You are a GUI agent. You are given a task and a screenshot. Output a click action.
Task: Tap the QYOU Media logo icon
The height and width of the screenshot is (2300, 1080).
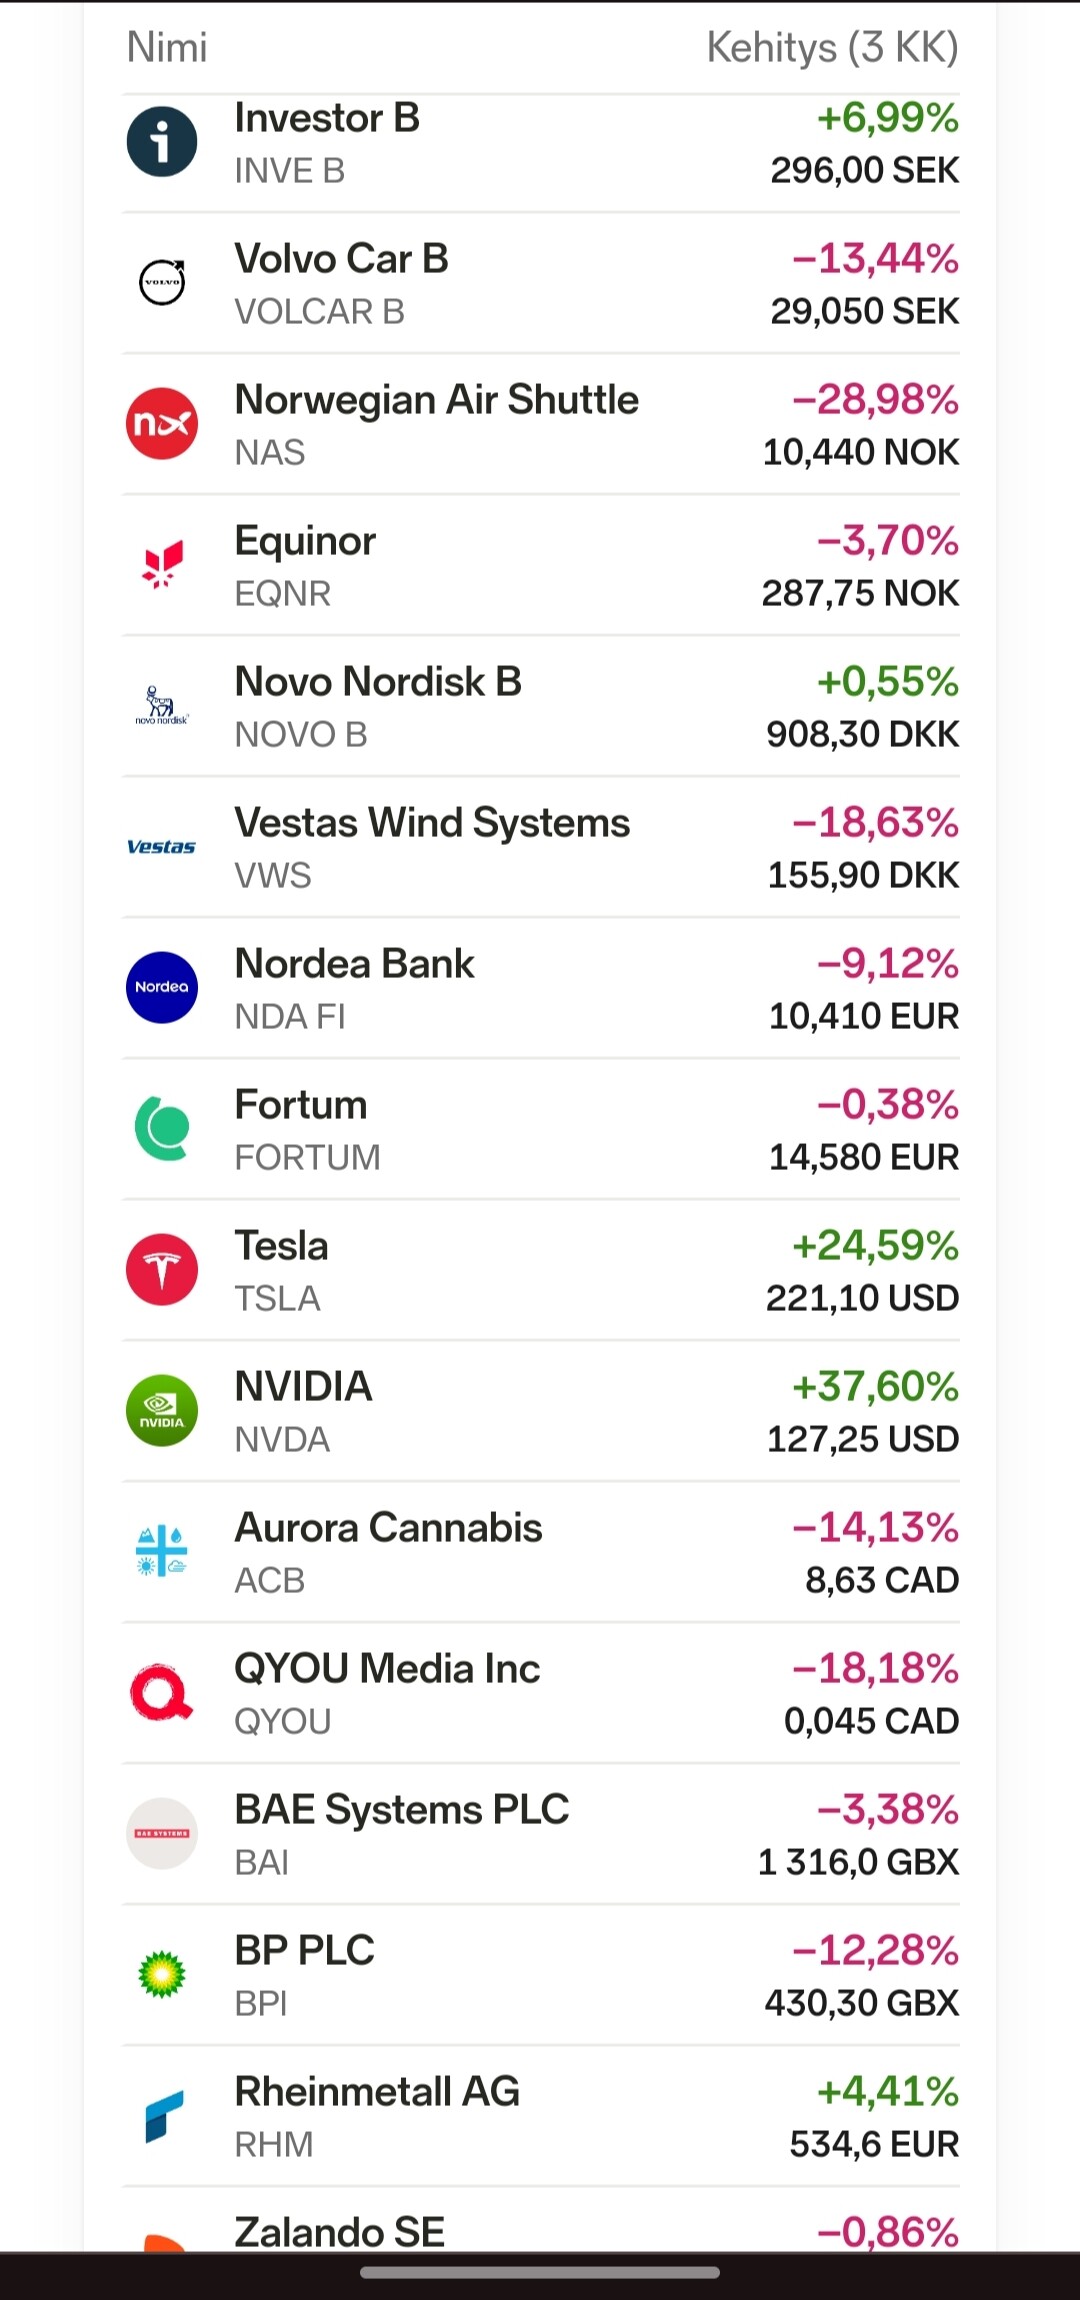[x=162, y=1693]
